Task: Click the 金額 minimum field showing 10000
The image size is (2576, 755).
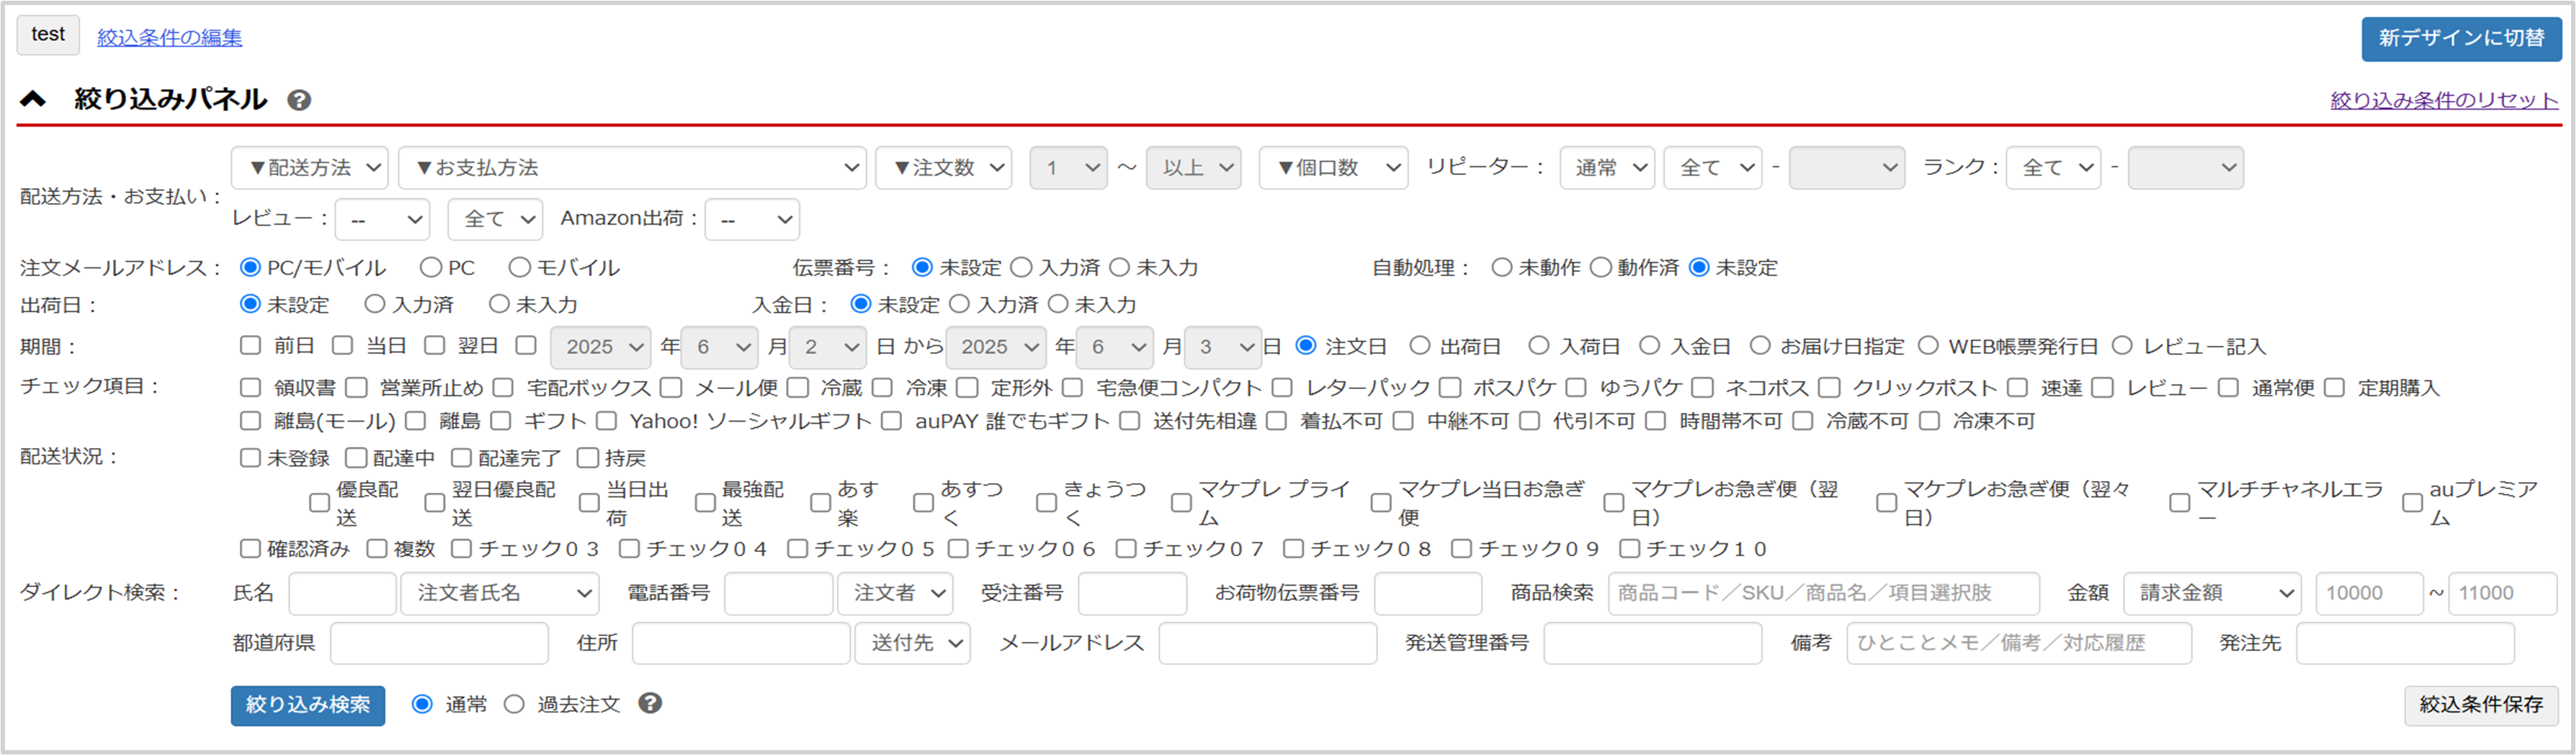Action: [x=2369, y=593]
